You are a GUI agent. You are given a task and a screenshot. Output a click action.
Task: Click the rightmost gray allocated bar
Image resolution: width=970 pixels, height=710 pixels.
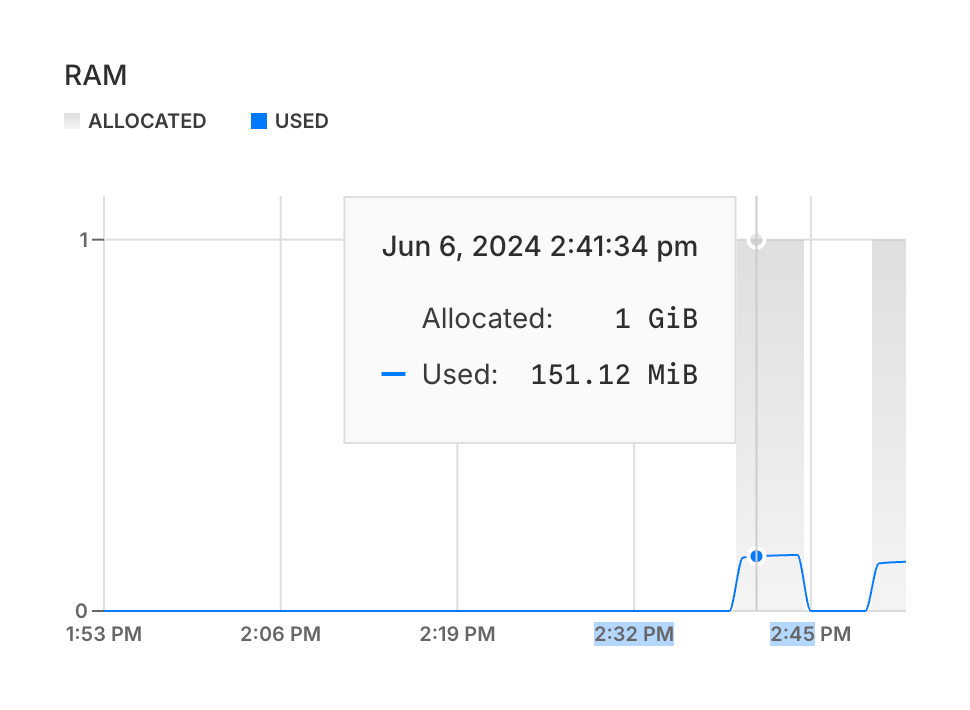point(888,400)
